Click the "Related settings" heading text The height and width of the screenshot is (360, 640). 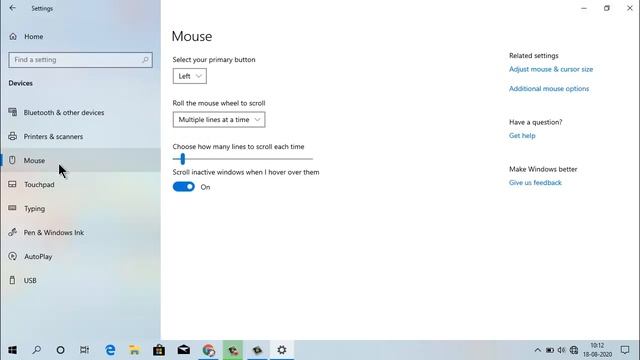coord(533,56)
